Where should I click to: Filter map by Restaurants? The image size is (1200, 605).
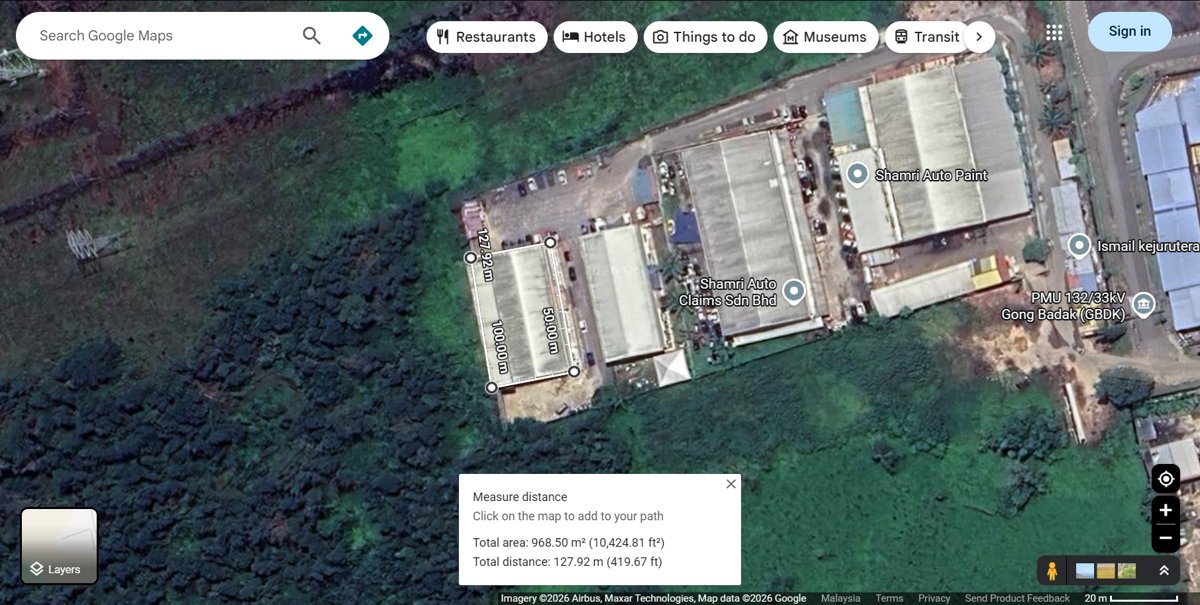[x=487, y=37]
